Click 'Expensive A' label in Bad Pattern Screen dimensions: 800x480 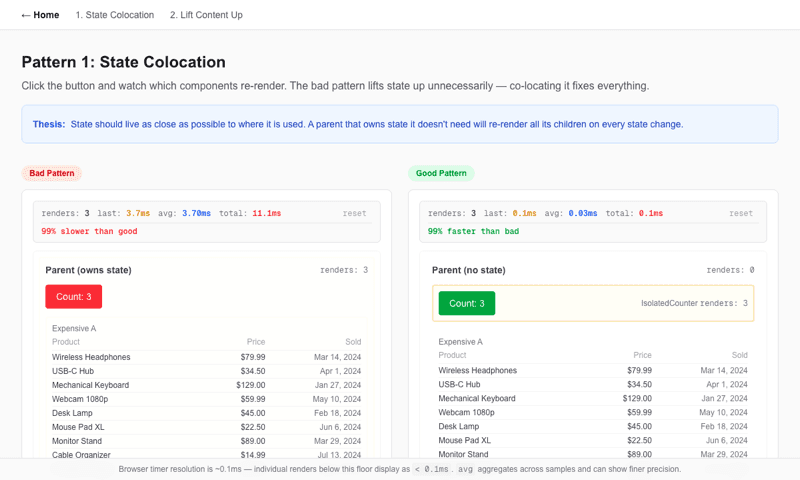point(74,329)
